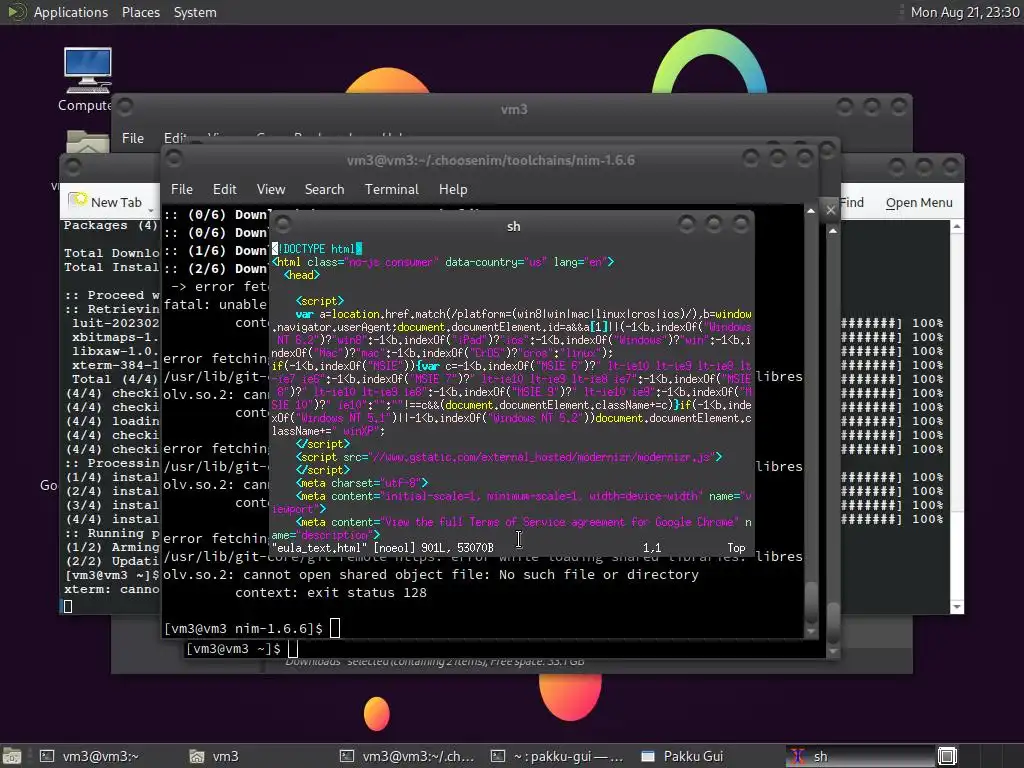Click the [vm3@vm3 ~]$ prompt in lower terminal
Image resolution: width=1024 pixels, height=768 pixels.
[233, 648]
